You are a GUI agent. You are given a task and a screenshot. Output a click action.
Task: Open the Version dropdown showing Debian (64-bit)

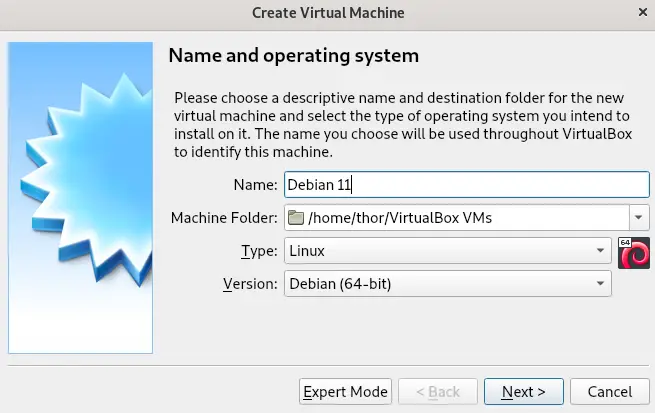click(448, 284)
